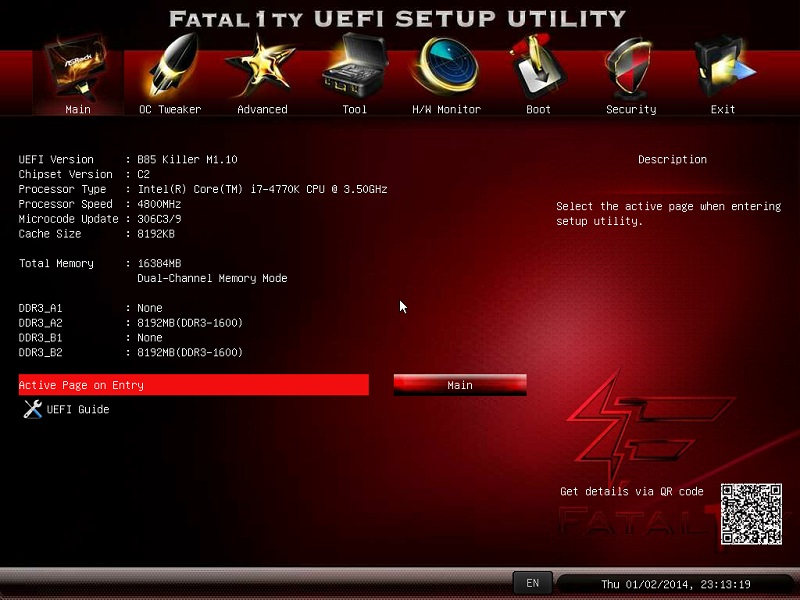Open the UEFI Guide link
800x600 pixels.
coord(78,409)
